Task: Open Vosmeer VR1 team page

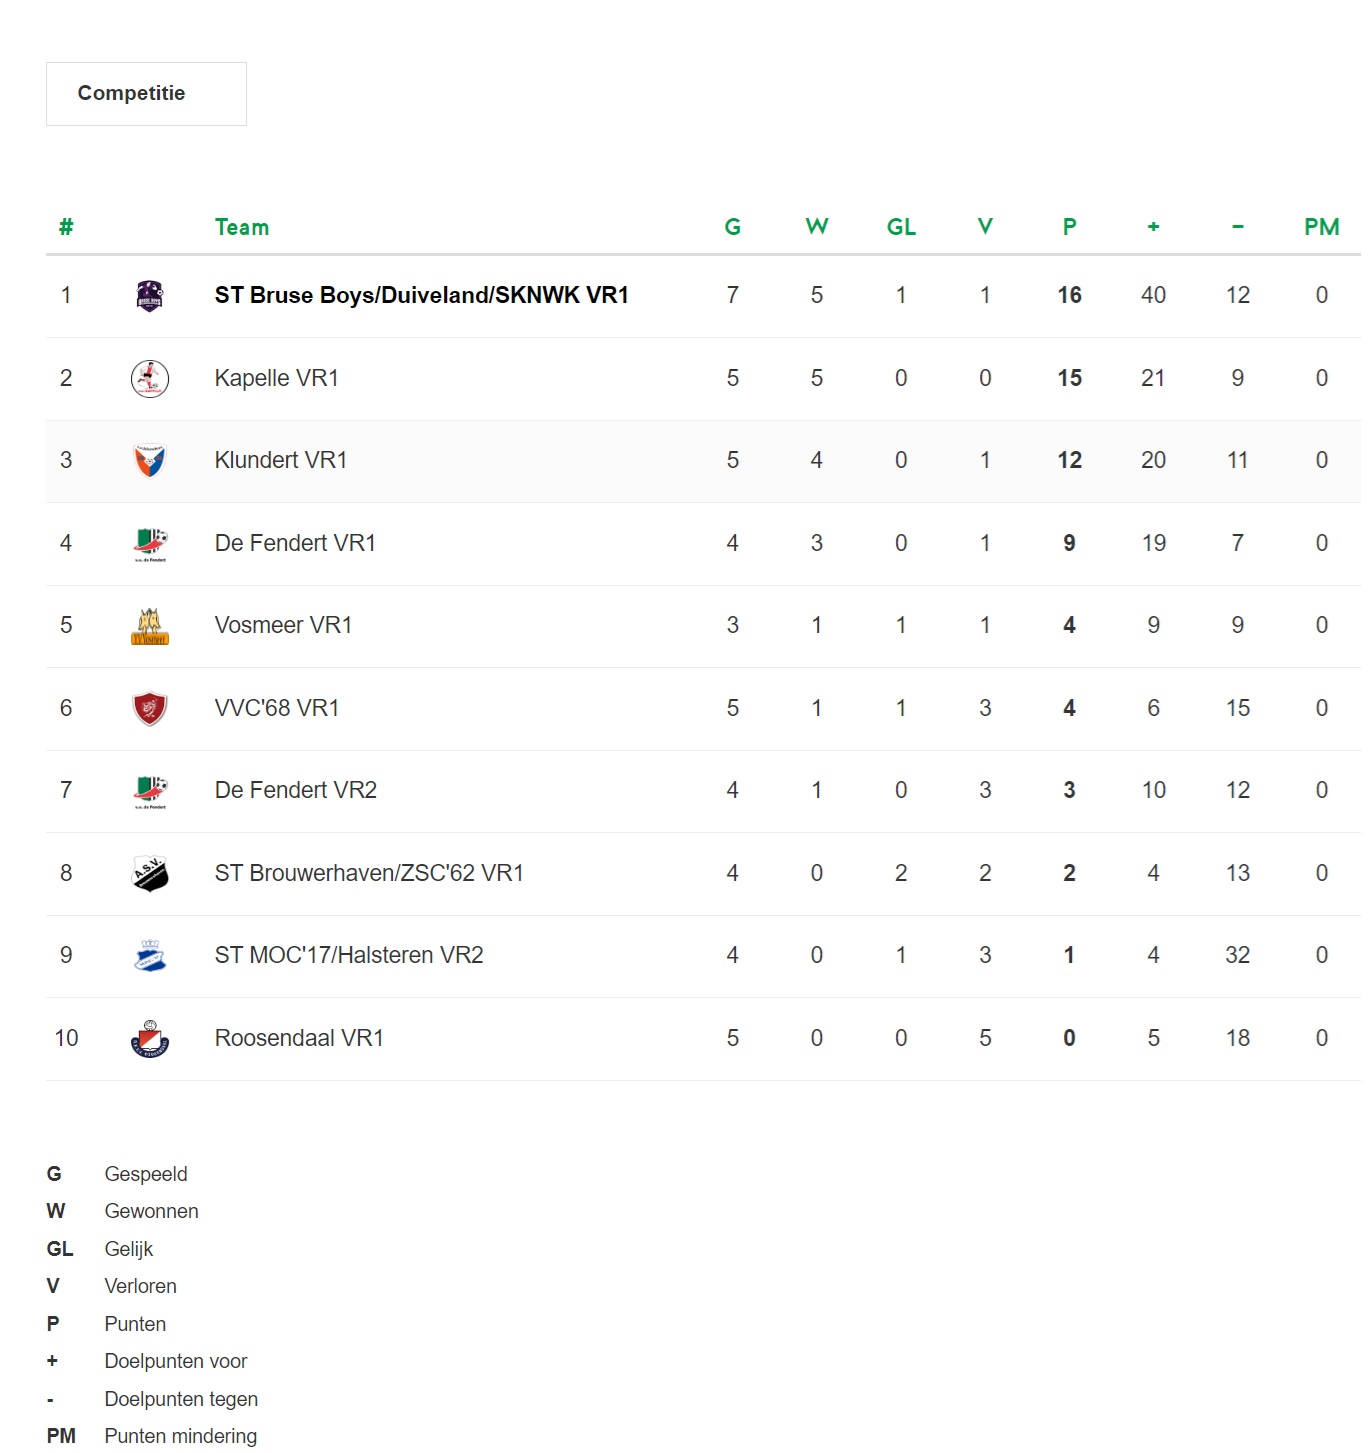Action: (283, 625)
